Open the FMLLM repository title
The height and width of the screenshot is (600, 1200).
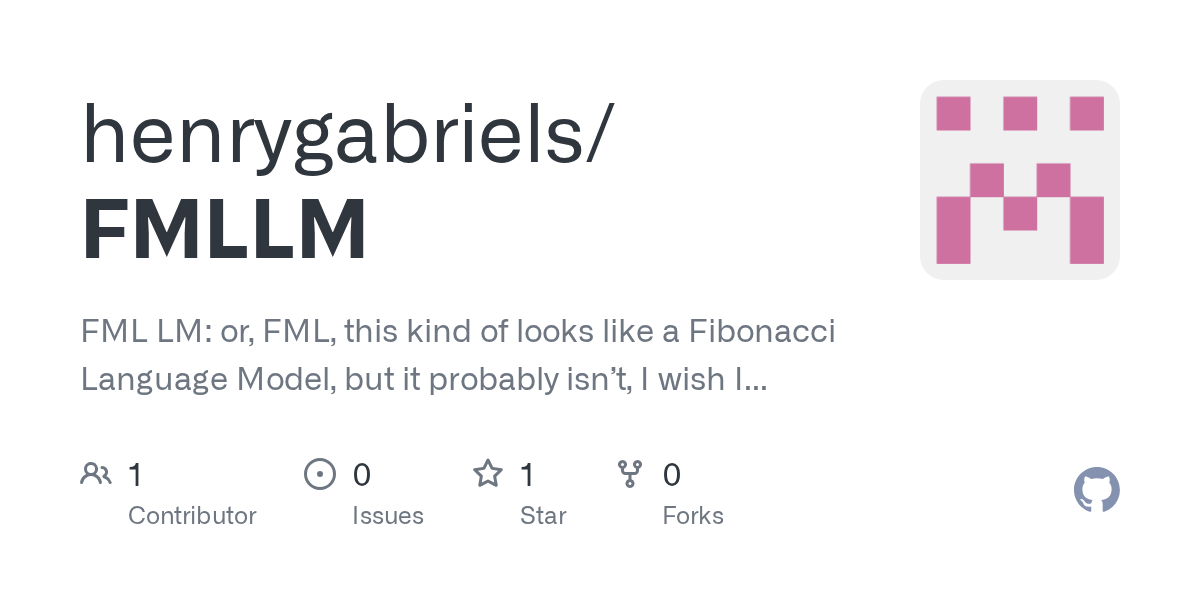(x=224, y=232)
